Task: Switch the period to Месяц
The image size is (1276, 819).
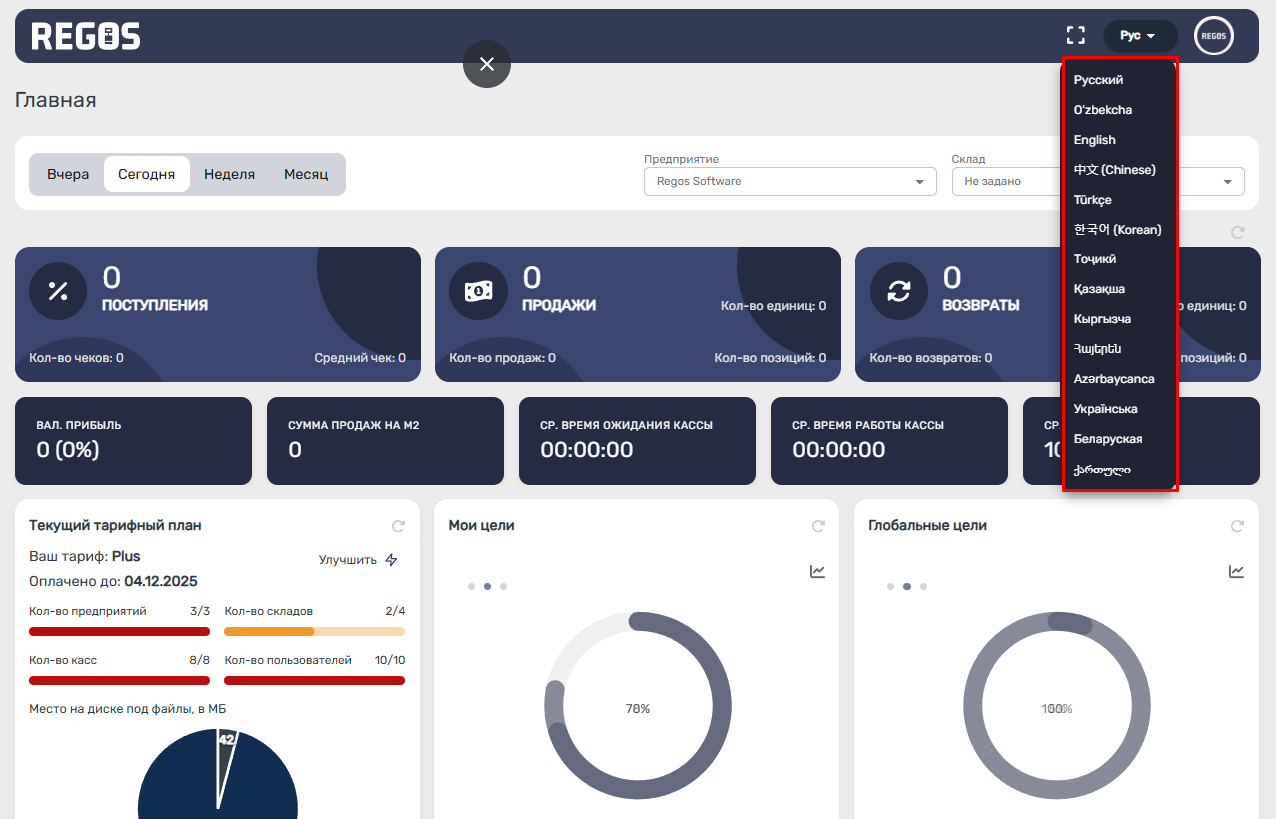Action: coord(306,174)
